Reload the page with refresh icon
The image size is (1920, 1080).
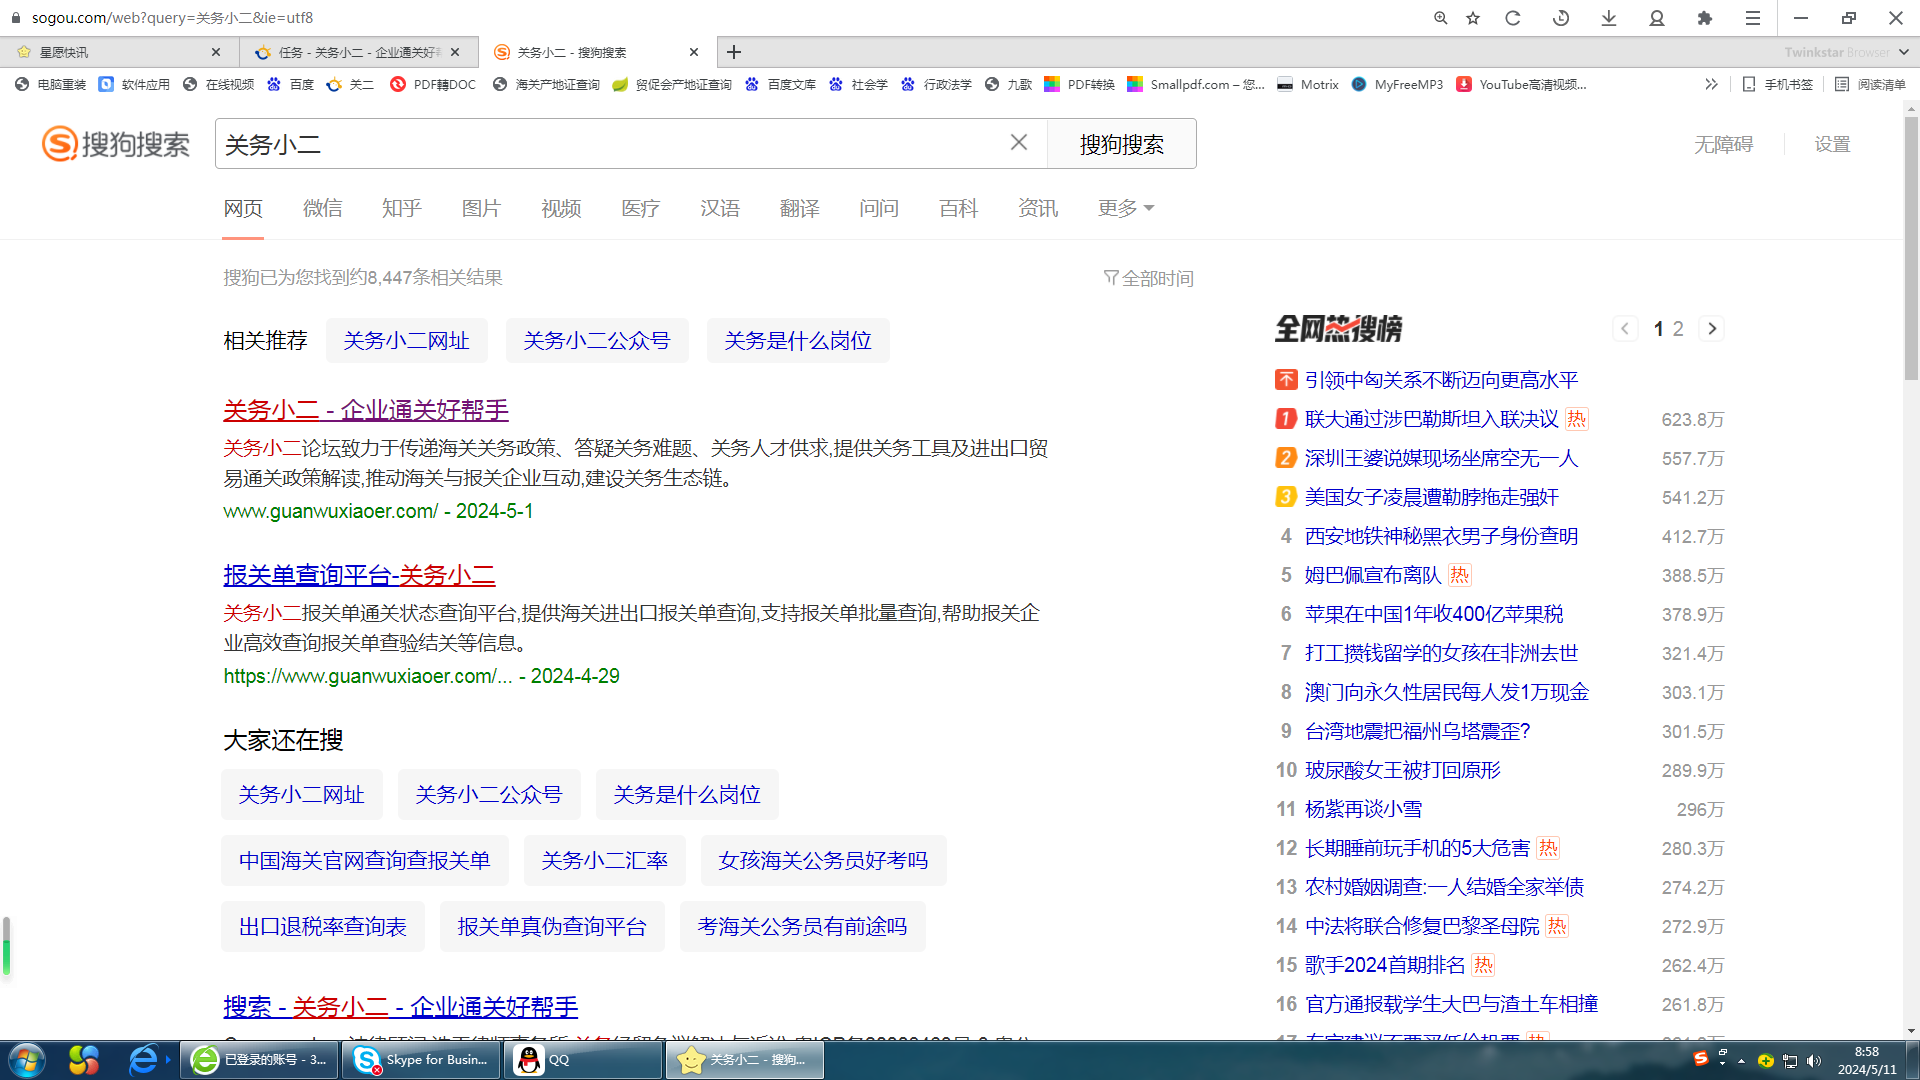click(x=1513, y=18)
